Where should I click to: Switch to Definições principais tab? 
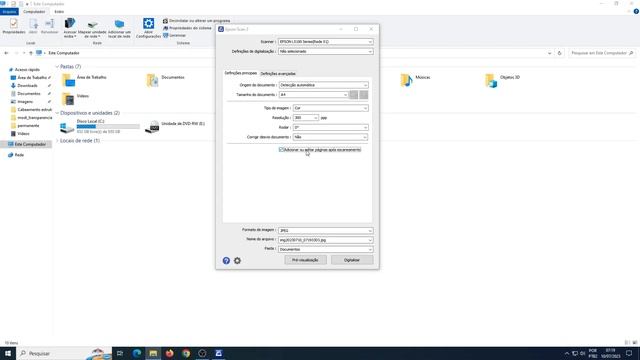pyautogui.click(x=240, y=73)
